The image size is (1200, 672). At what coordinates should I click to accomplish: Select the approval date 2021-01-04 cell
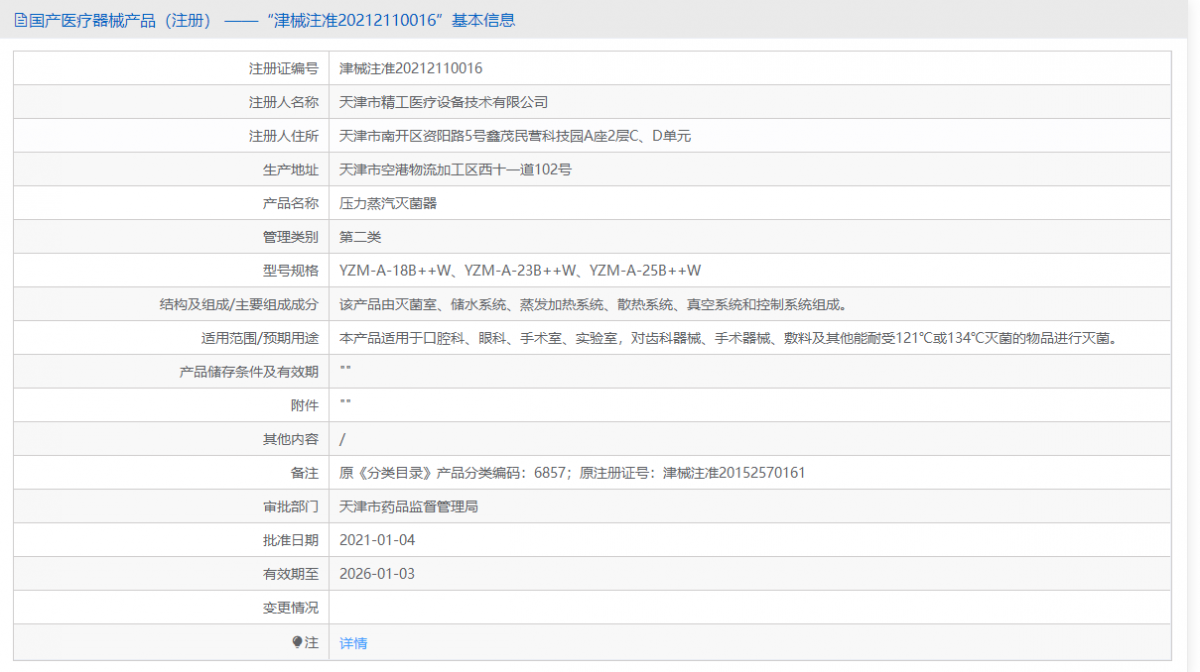click(x=375, y=540)
